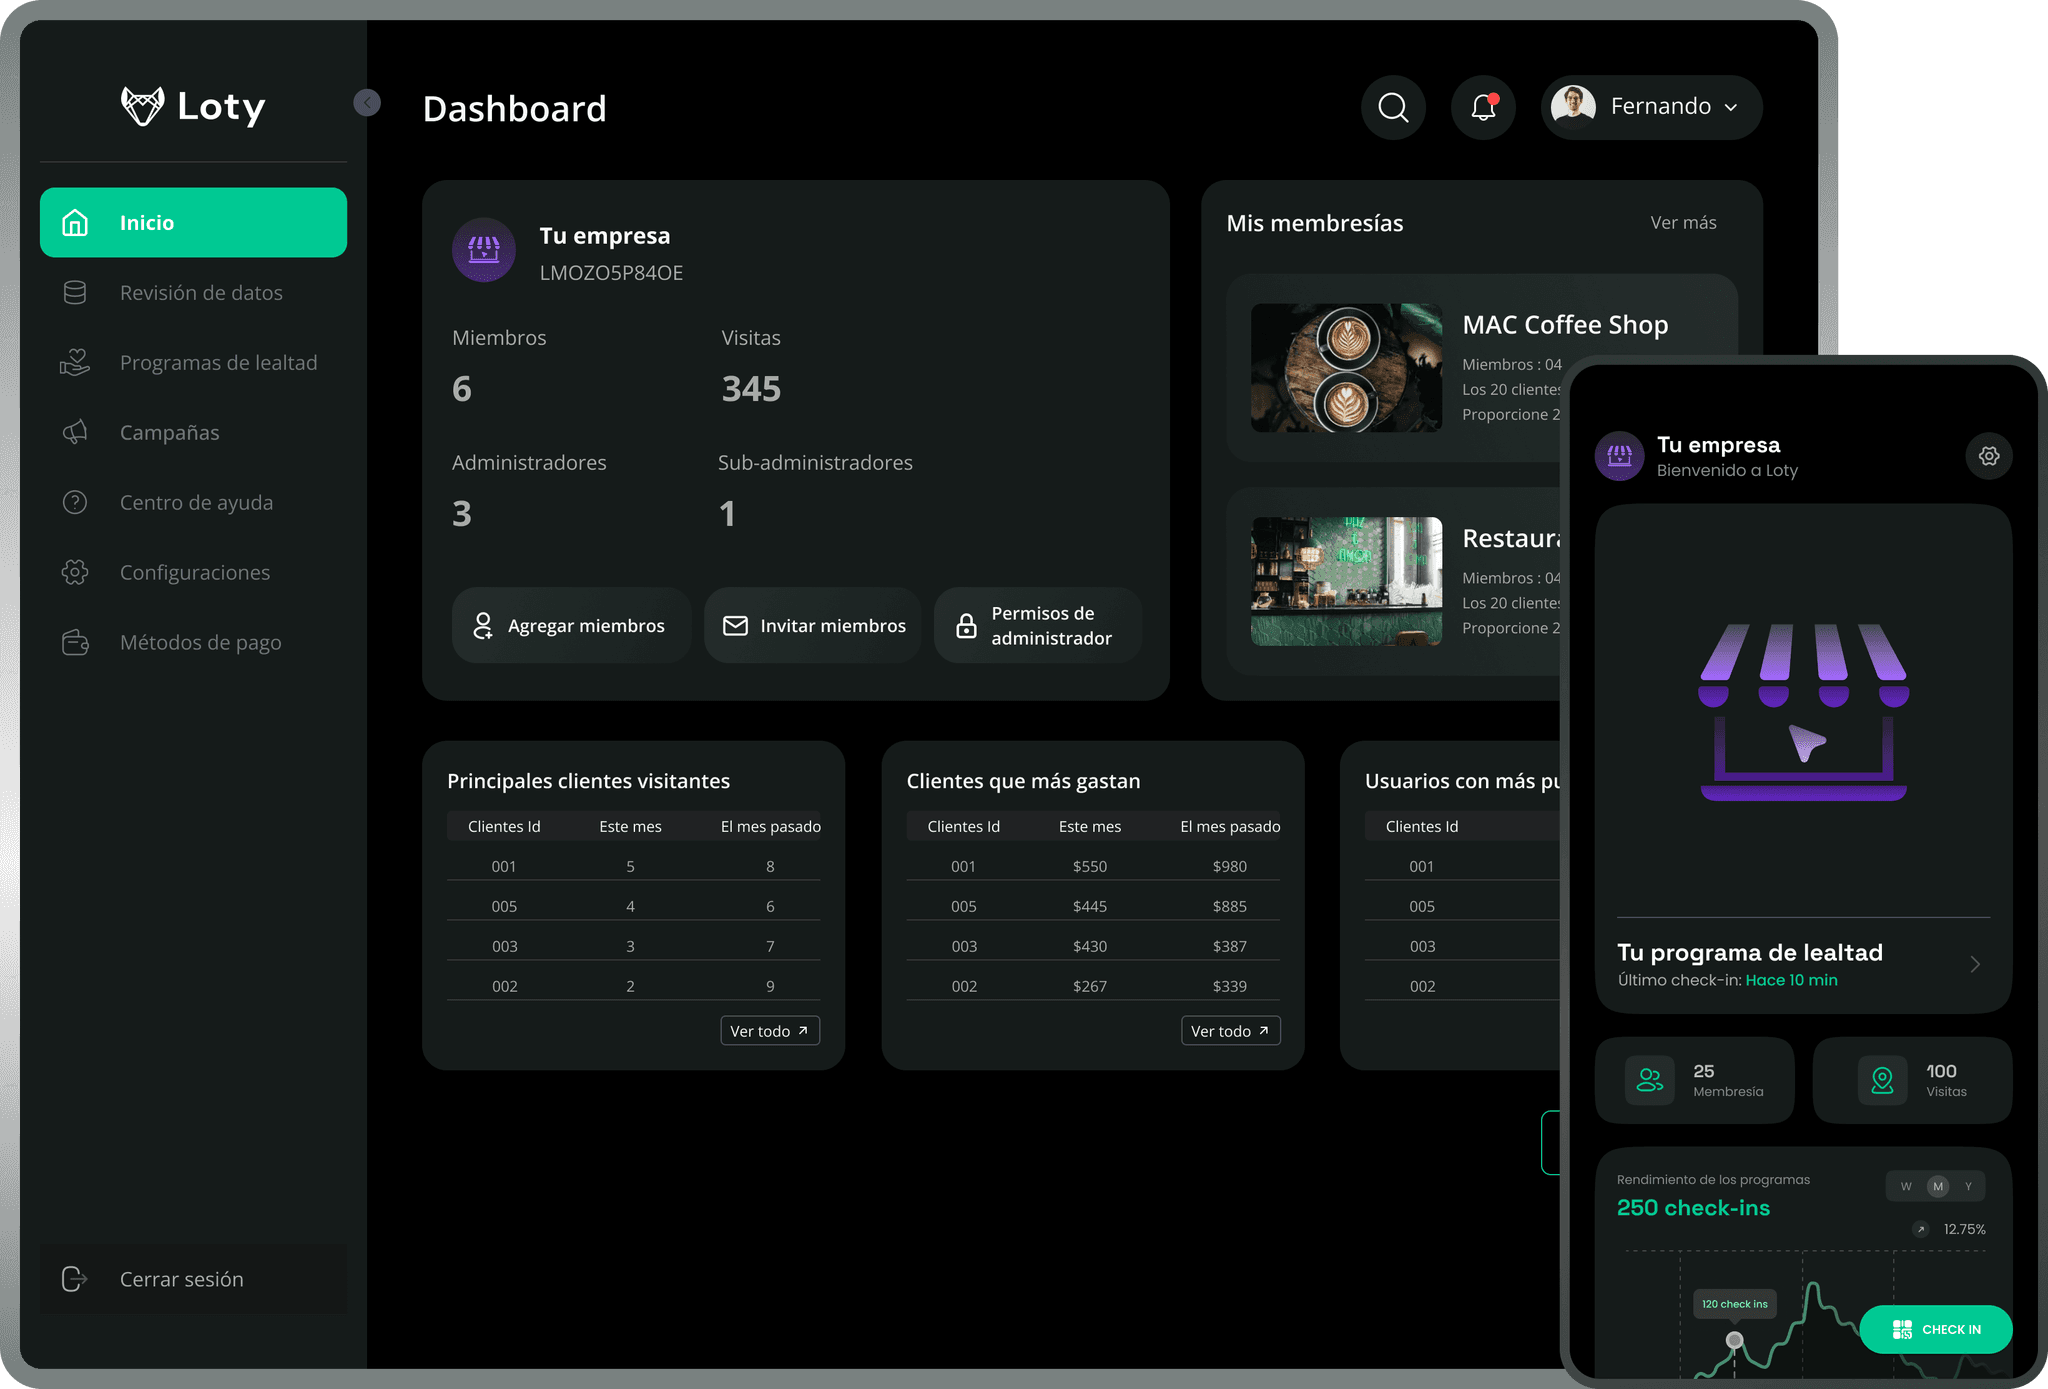2048x1389 pixels.
Task: Click the Loty fox logo icon
Action: 143,106
